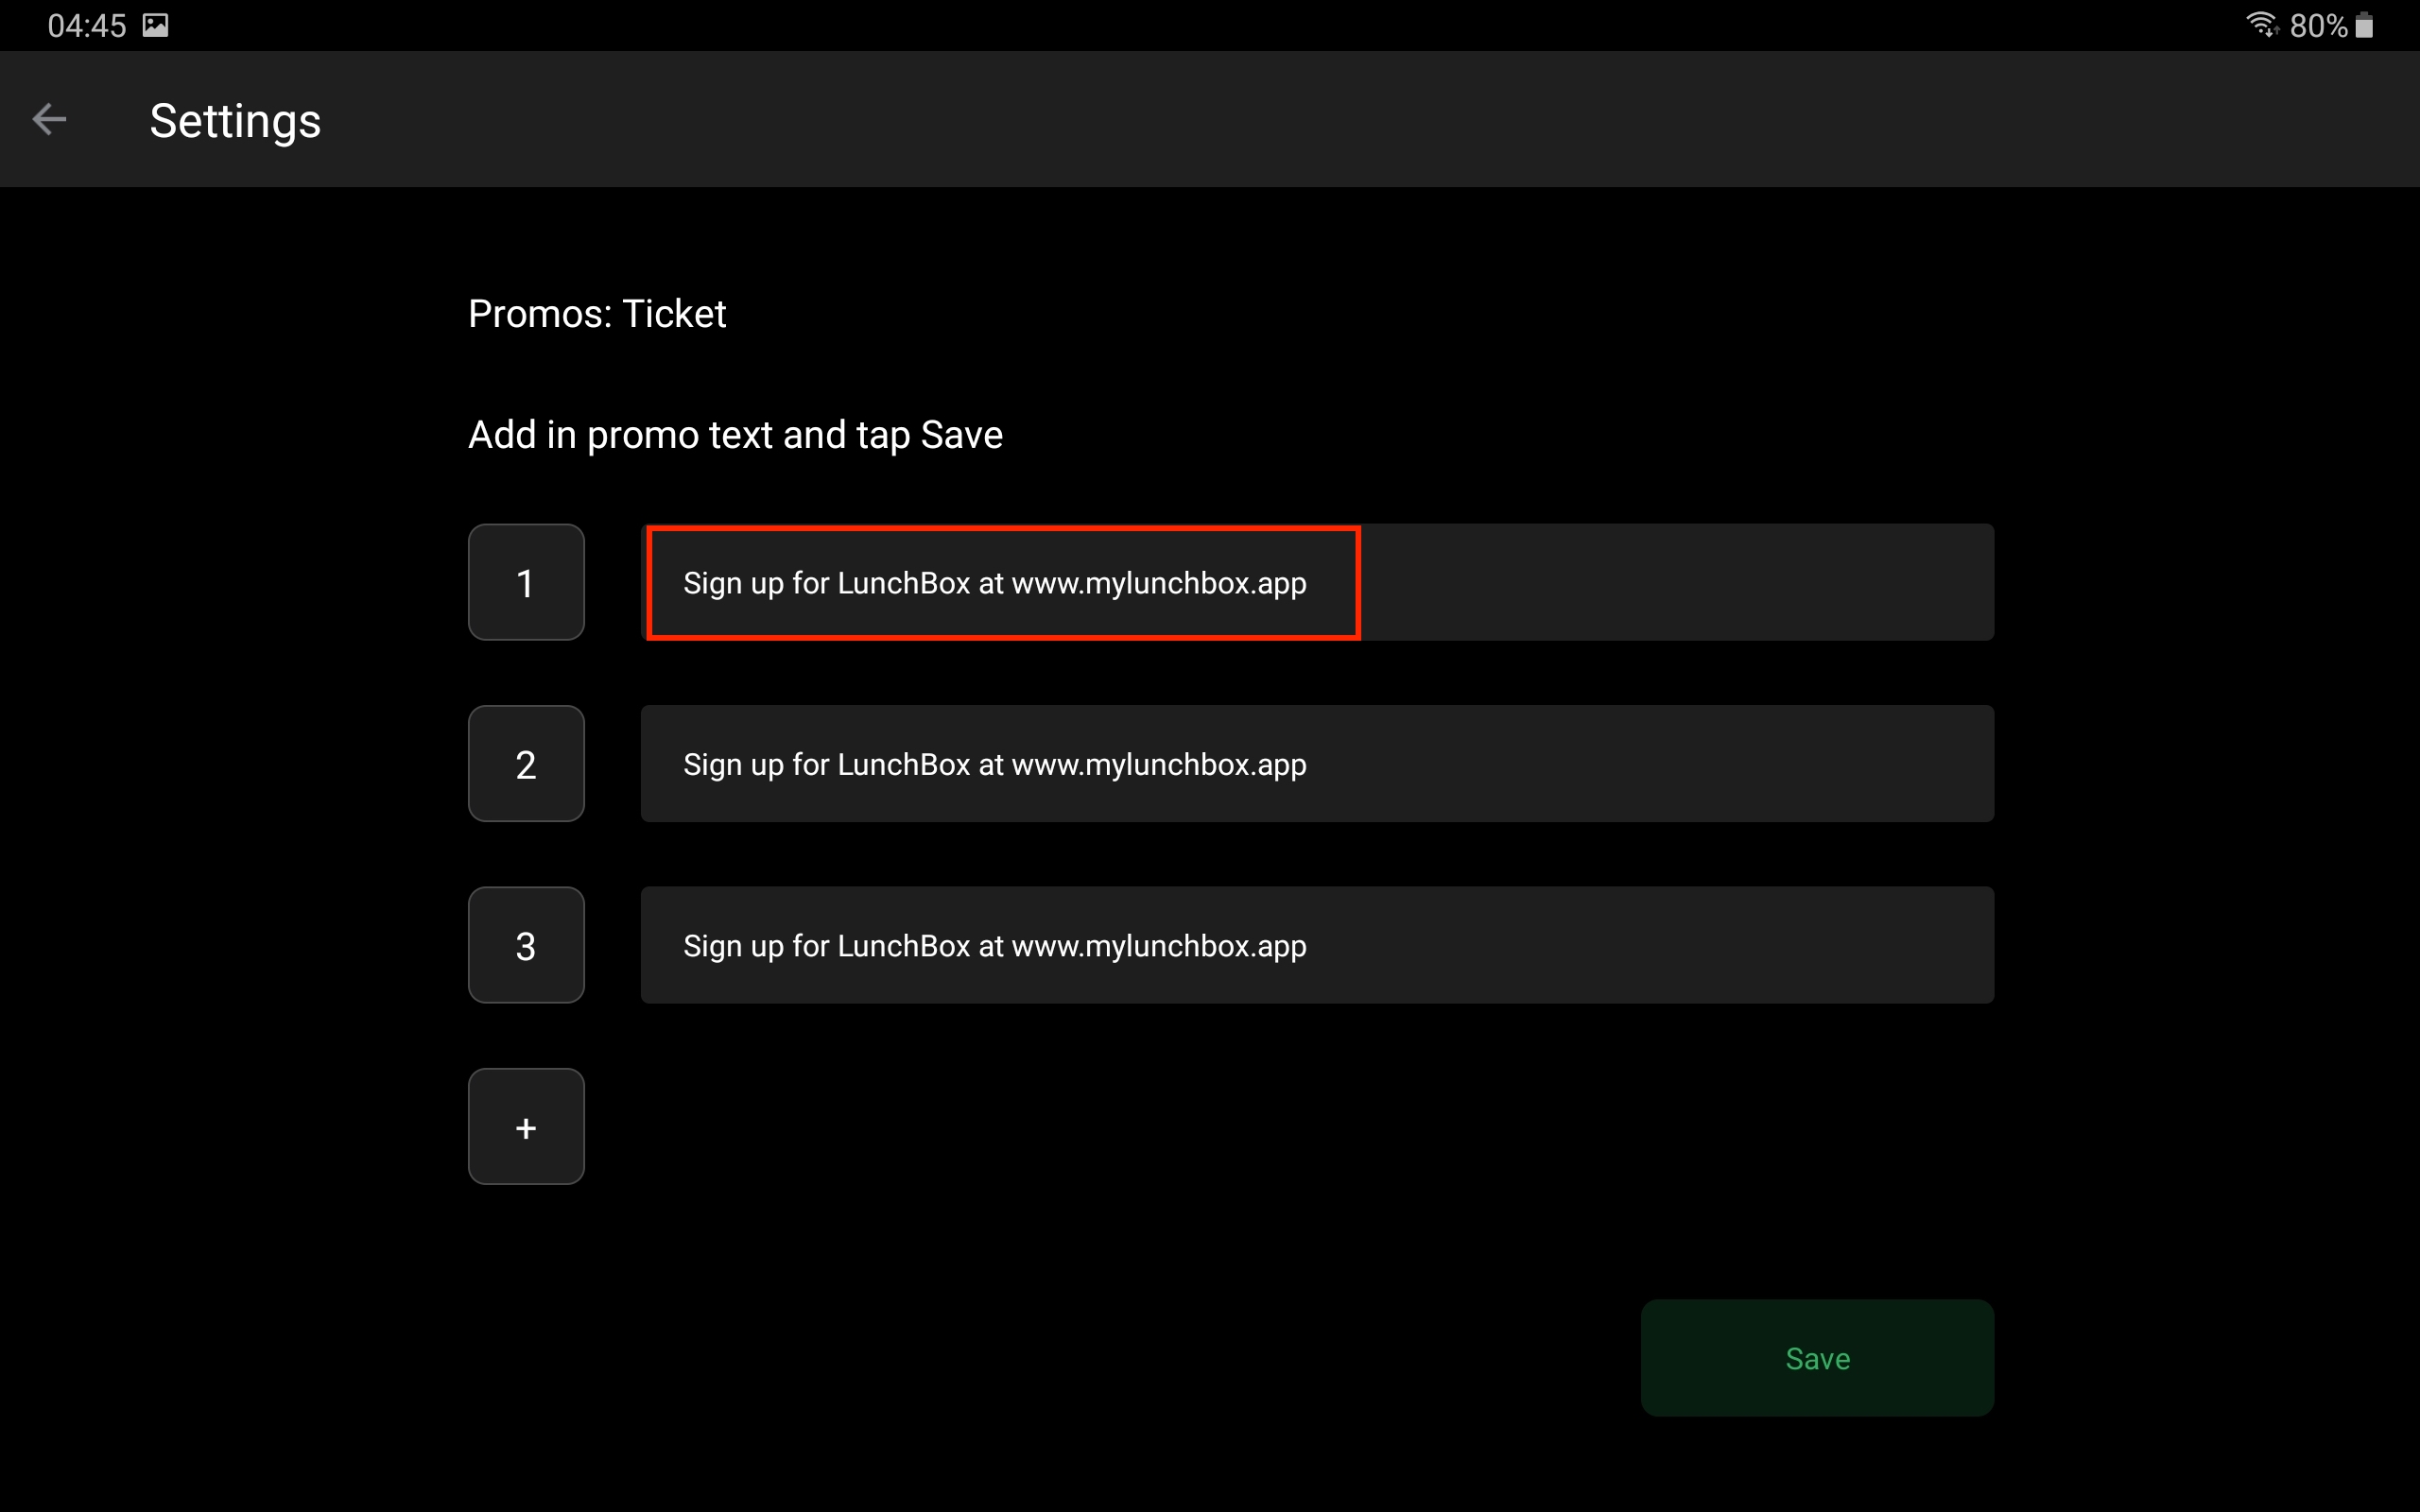
Task: Click the Save button
Action: [x=1817, y=1358]
